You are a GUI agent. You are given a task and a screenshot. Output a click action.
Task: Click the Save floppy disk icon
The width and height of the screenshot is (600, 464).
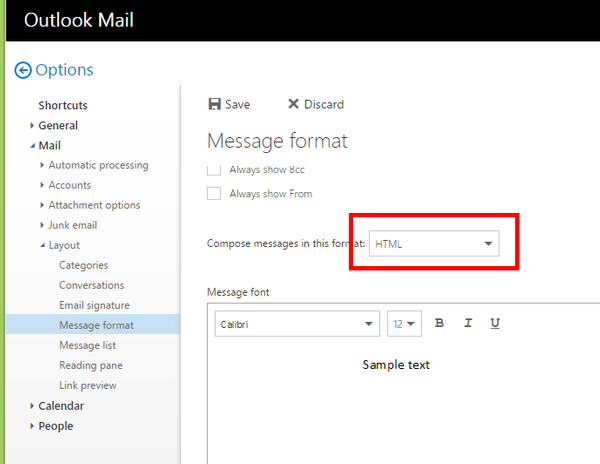(x=214, y=104)
